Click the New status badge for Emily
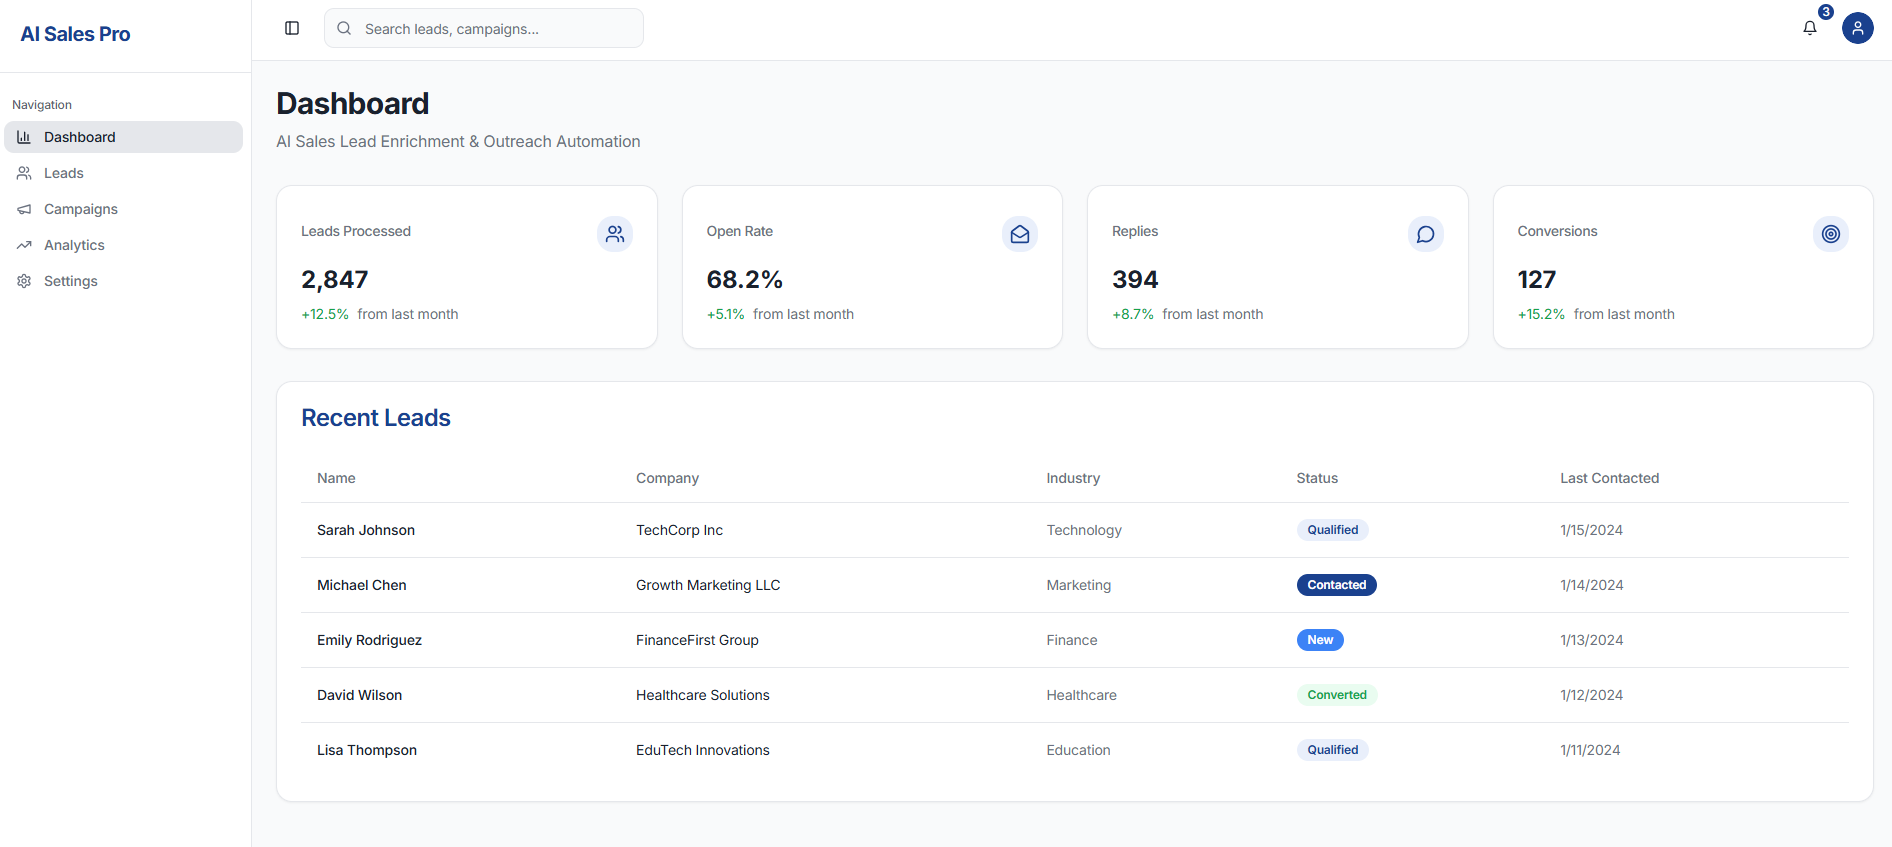Screen dimensions: 1892x847 coord(1320,640)
